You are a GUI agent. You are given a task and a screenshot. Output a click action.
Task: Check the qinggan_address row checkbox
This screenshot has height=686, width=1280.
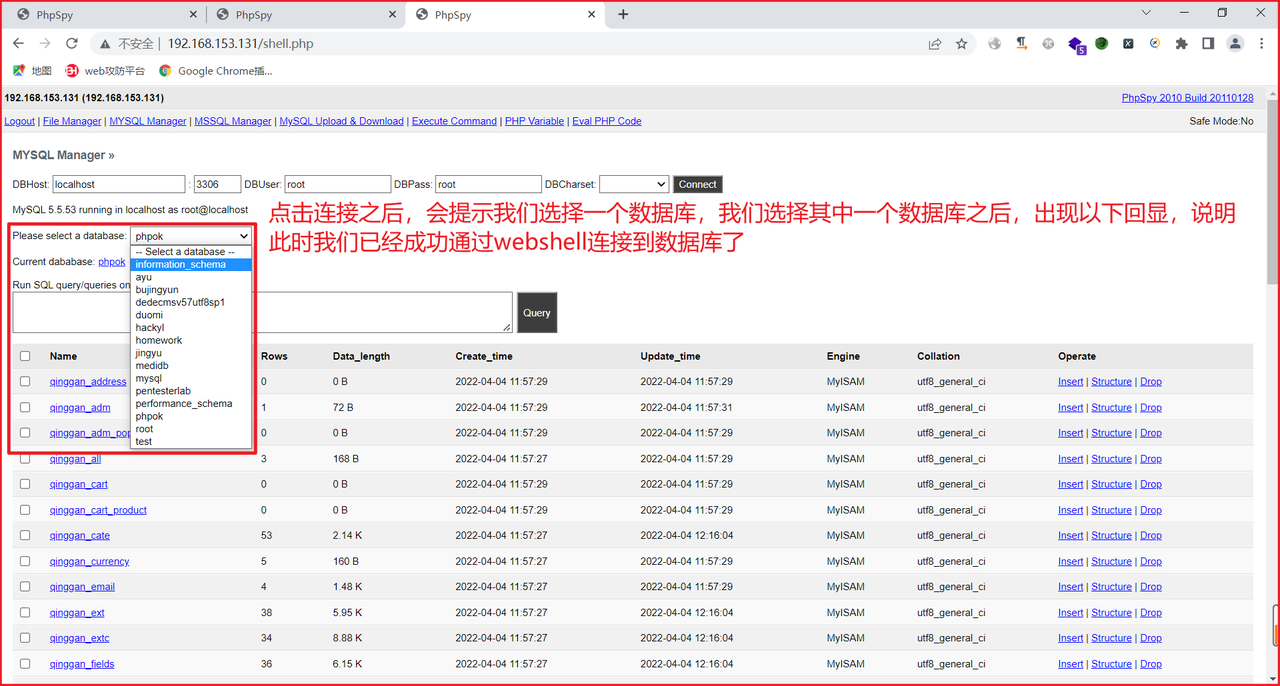[x=26, y=381]
